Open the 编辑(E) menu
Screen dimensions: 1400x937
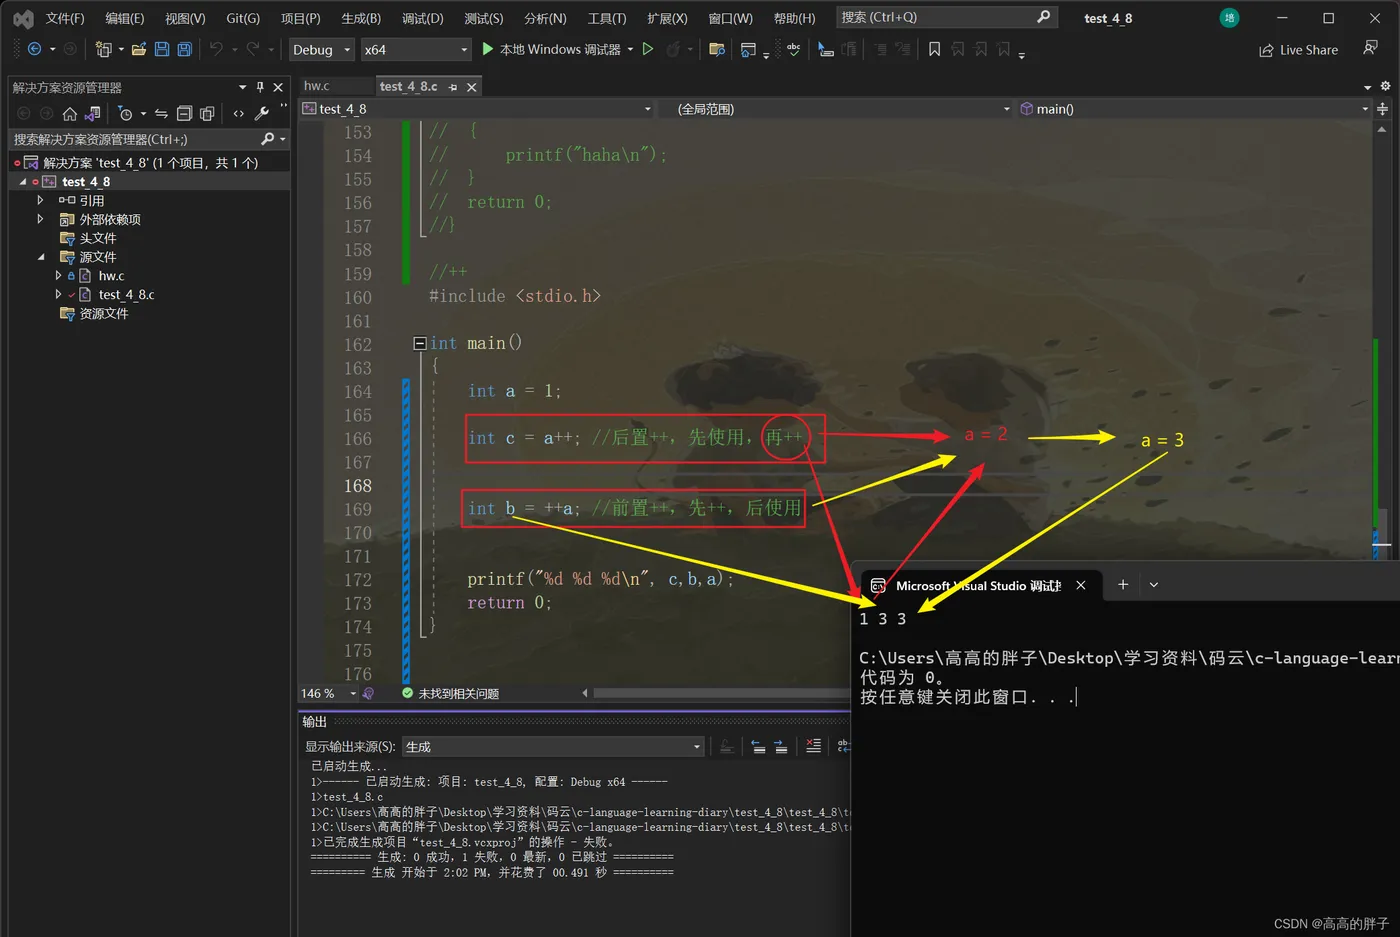[x=125, y=18]
